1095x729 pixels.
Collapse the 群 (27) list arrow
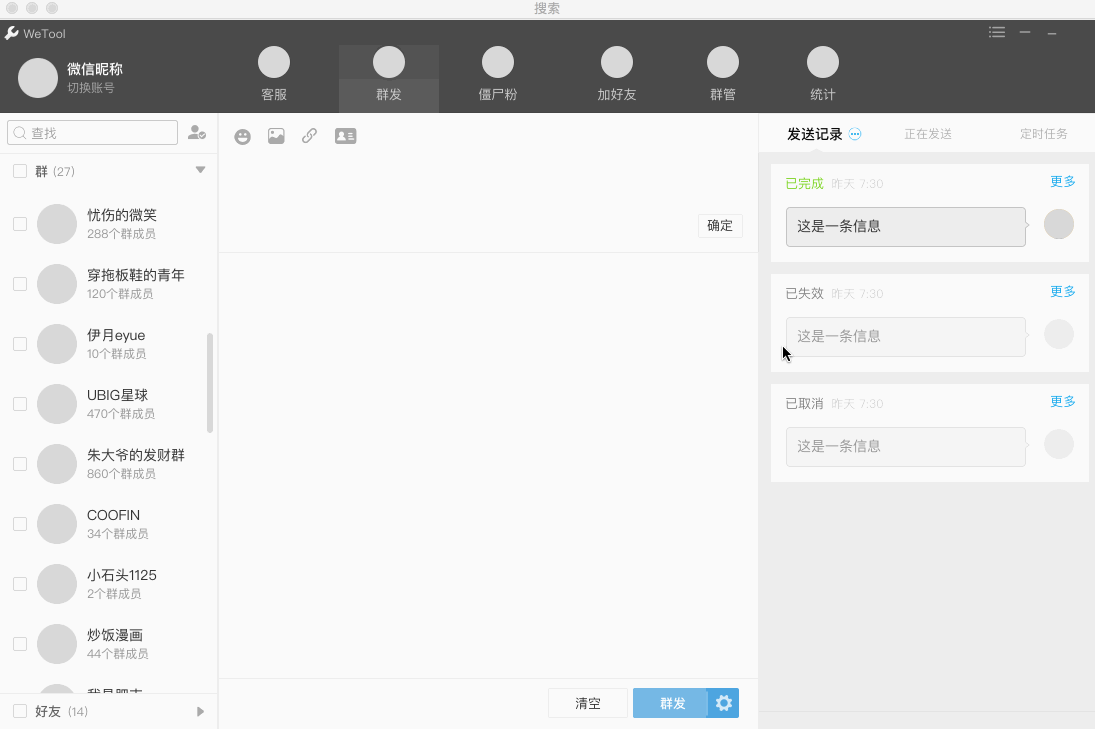[x=200, y=170]
